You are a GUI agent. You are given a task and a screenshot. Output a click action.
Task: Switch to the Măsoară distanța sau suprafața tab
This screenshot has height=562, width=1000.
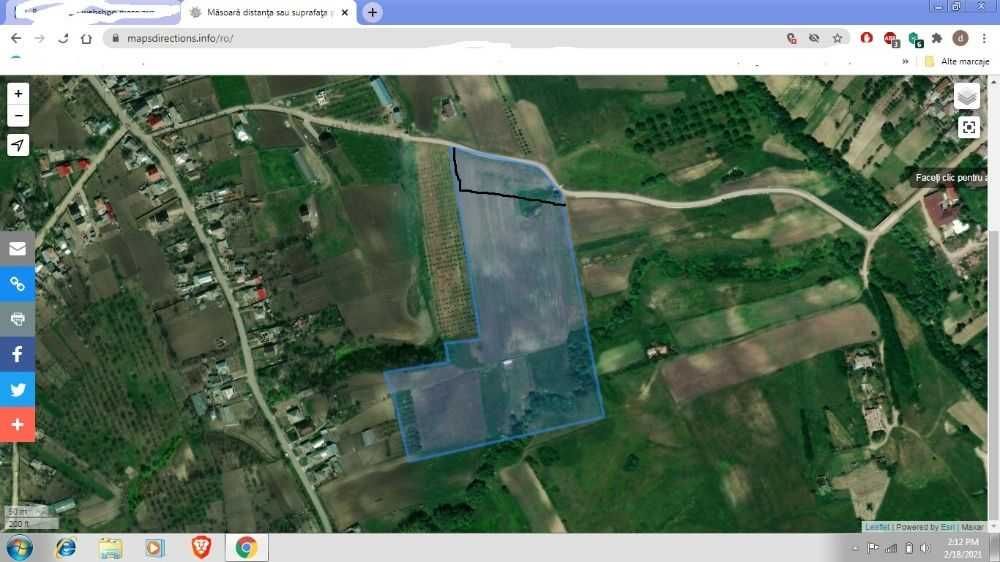[x=268, y=12]
